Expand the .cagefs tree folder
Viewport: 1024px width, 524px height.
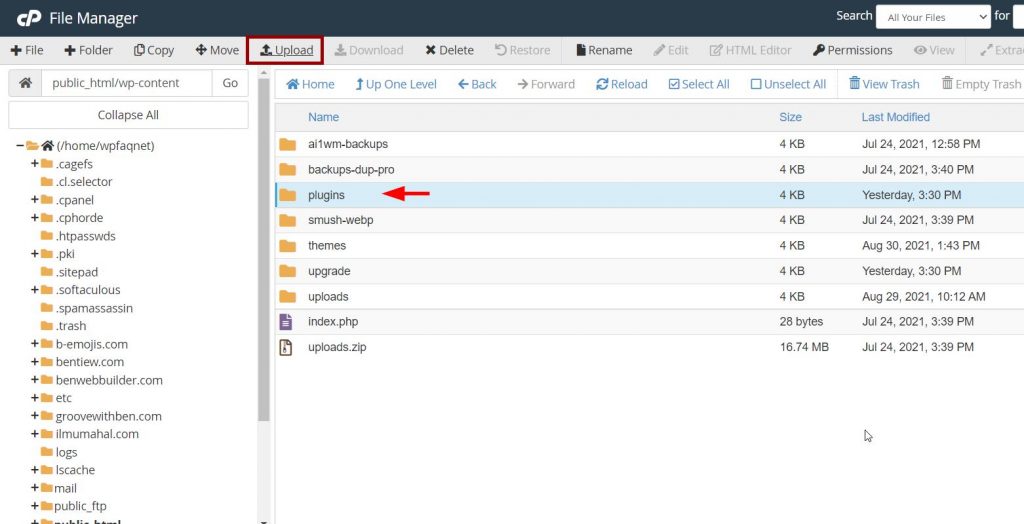point(35,163)
